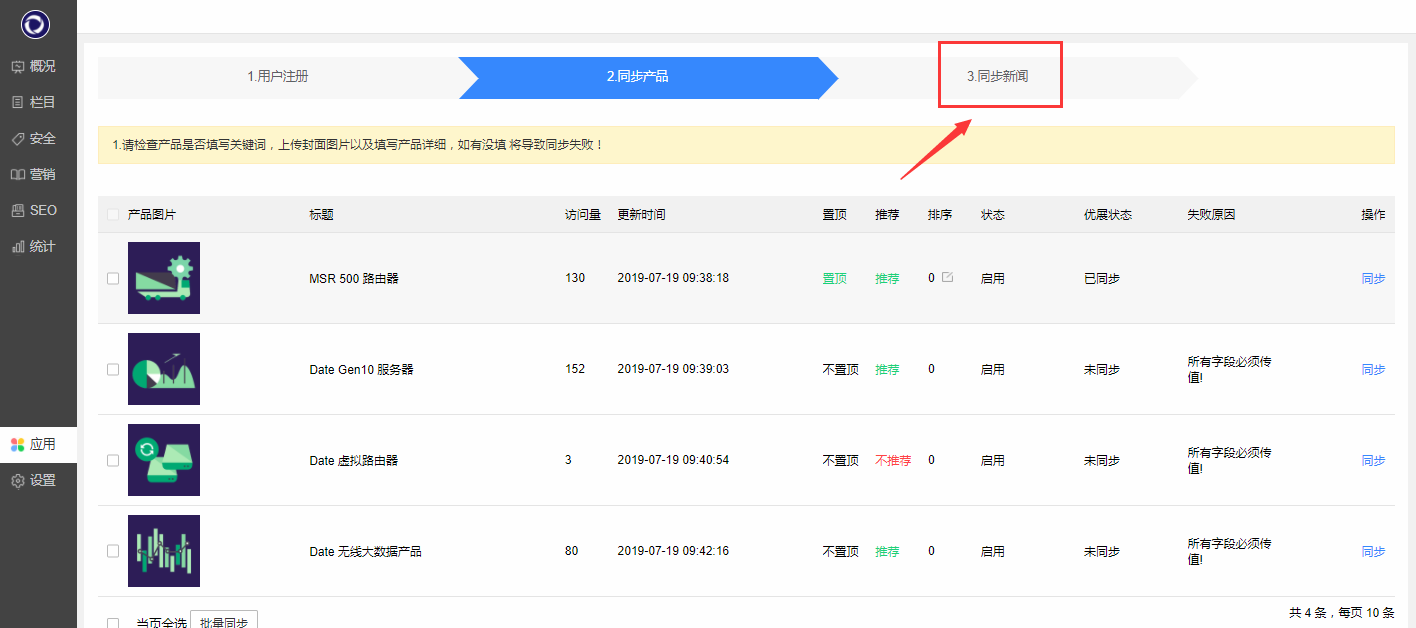Viewport: 1416px width, 628px height.
Task: Toggle 置顶 status for MSR 500 路由器
Action: click(834, 279)
